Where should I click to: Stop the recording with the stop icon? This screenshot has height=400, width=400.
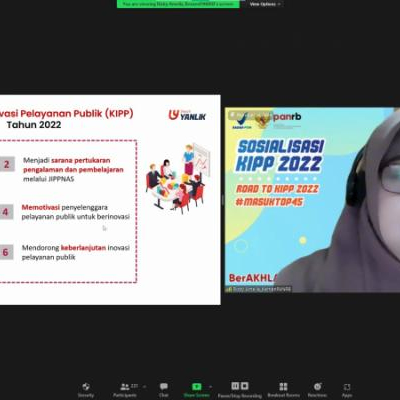pos(245,386)
